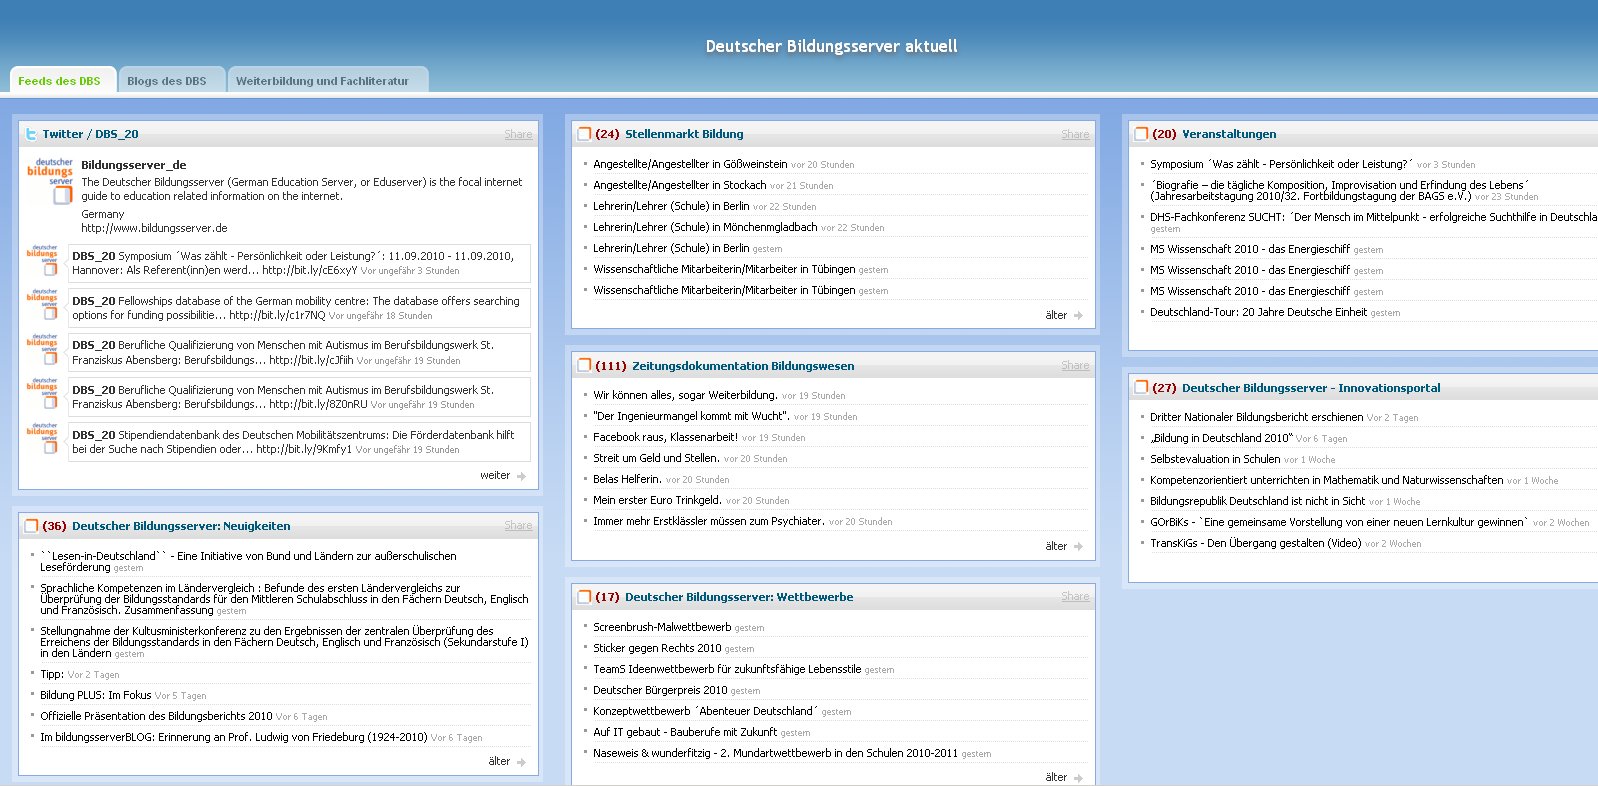The height and width of the screenshot is (786, 1598).
Task: Open the http://www.bildungsserver.de profile link
Action: coord(154,228)
